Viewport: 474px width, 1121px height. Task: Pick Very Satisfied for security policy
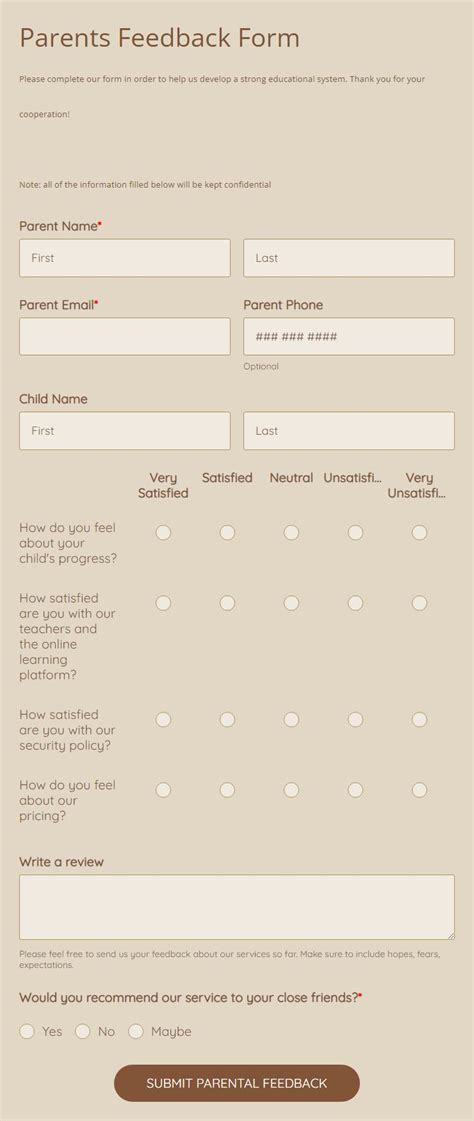163,719
